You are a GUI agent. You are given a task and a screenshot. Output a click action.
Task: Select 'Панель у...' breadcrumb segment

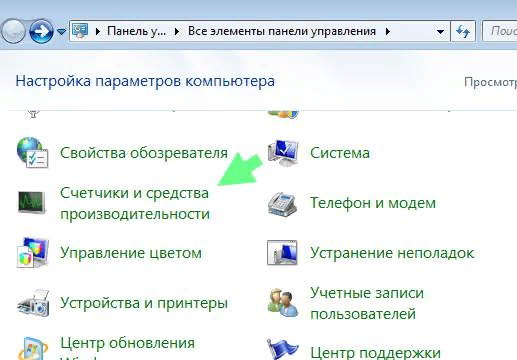point(136,31)
